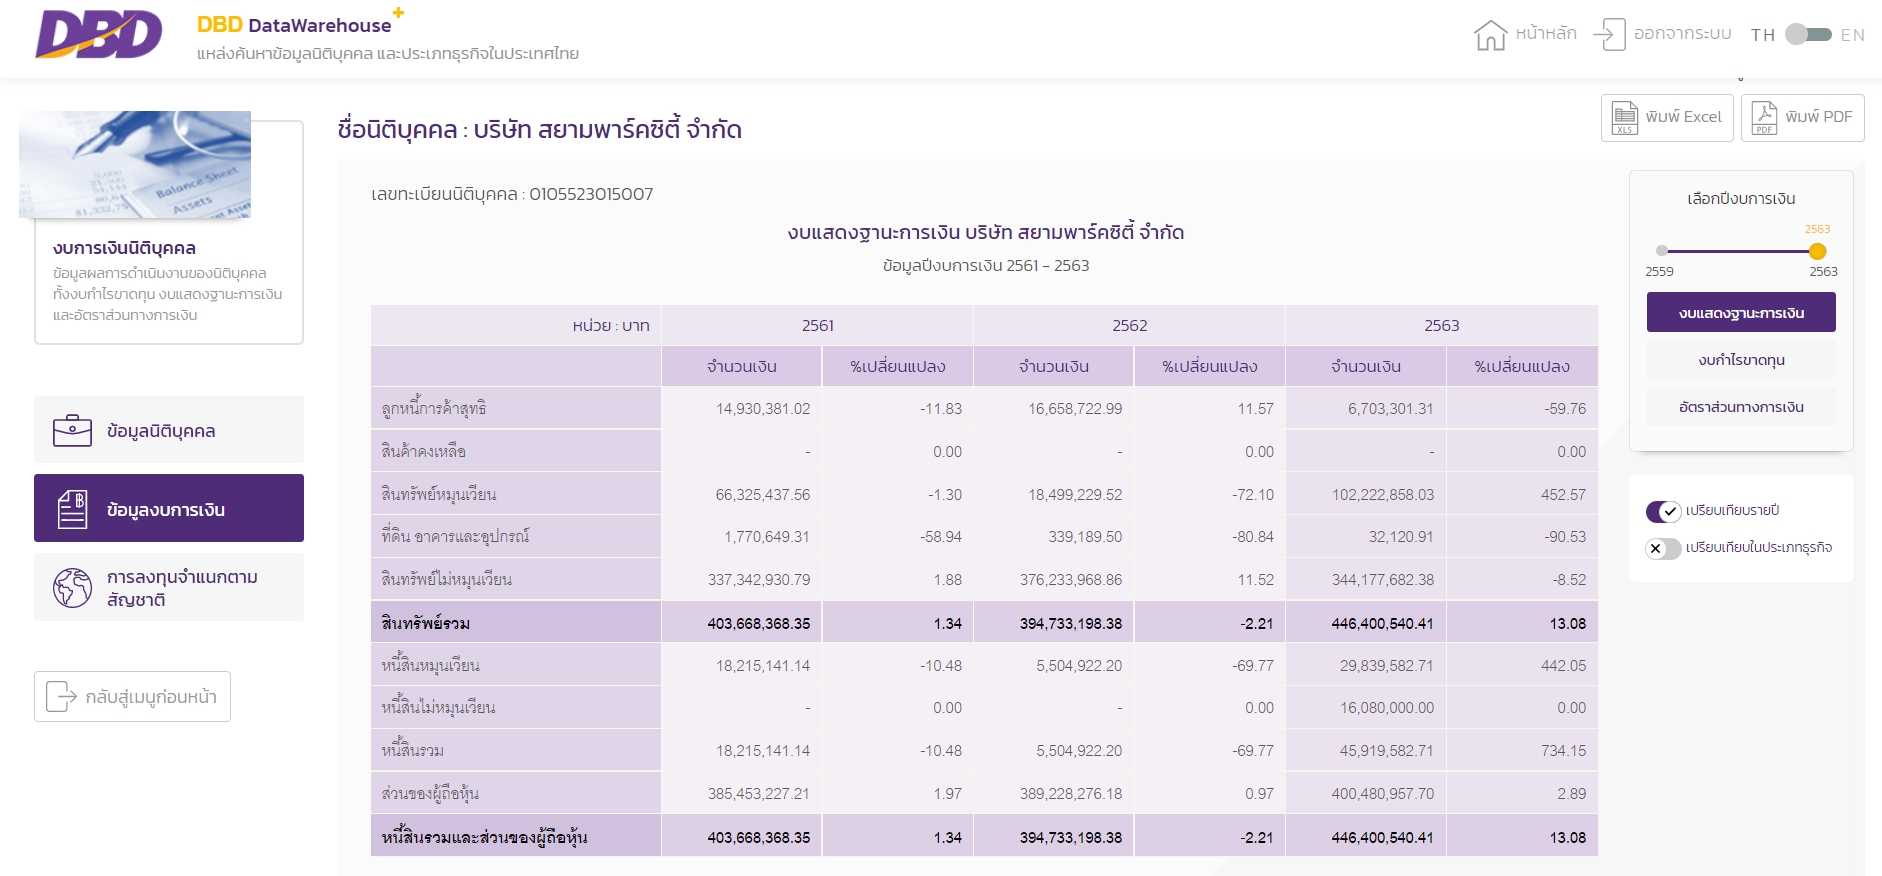The image size is (1882, 876).
Task: Click the DBD logo
Action: point(99,35)
